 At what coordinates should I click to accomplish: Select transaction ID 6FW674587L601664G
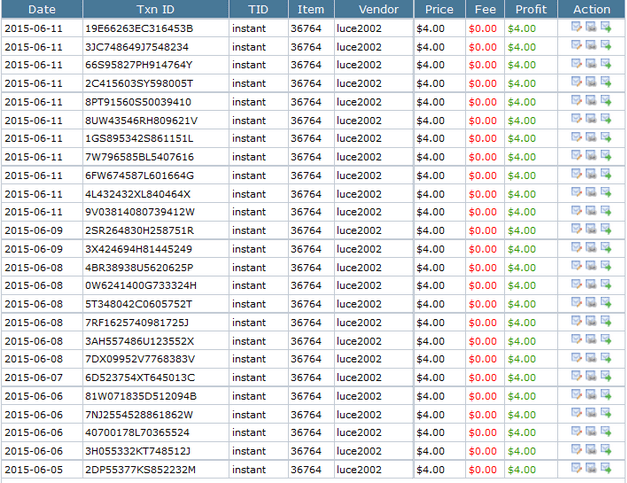[139, 176]
